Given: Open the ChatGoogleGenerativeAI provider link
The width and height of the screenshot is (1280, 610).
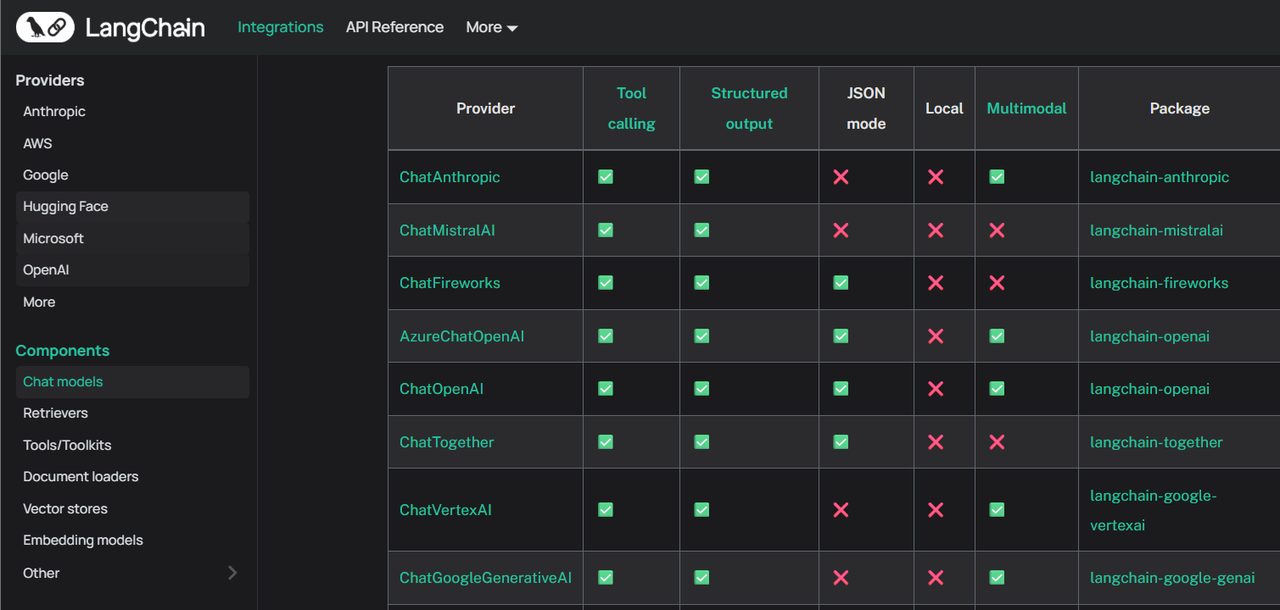Looking at the screenshot, I should (486, 578).
